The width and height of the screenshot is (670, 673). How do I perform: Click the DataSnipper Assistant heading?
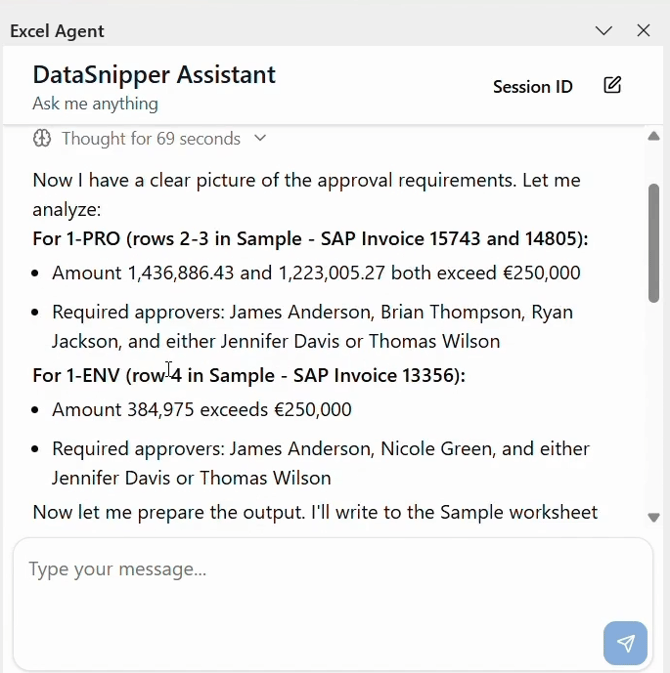tap(154, 75)
